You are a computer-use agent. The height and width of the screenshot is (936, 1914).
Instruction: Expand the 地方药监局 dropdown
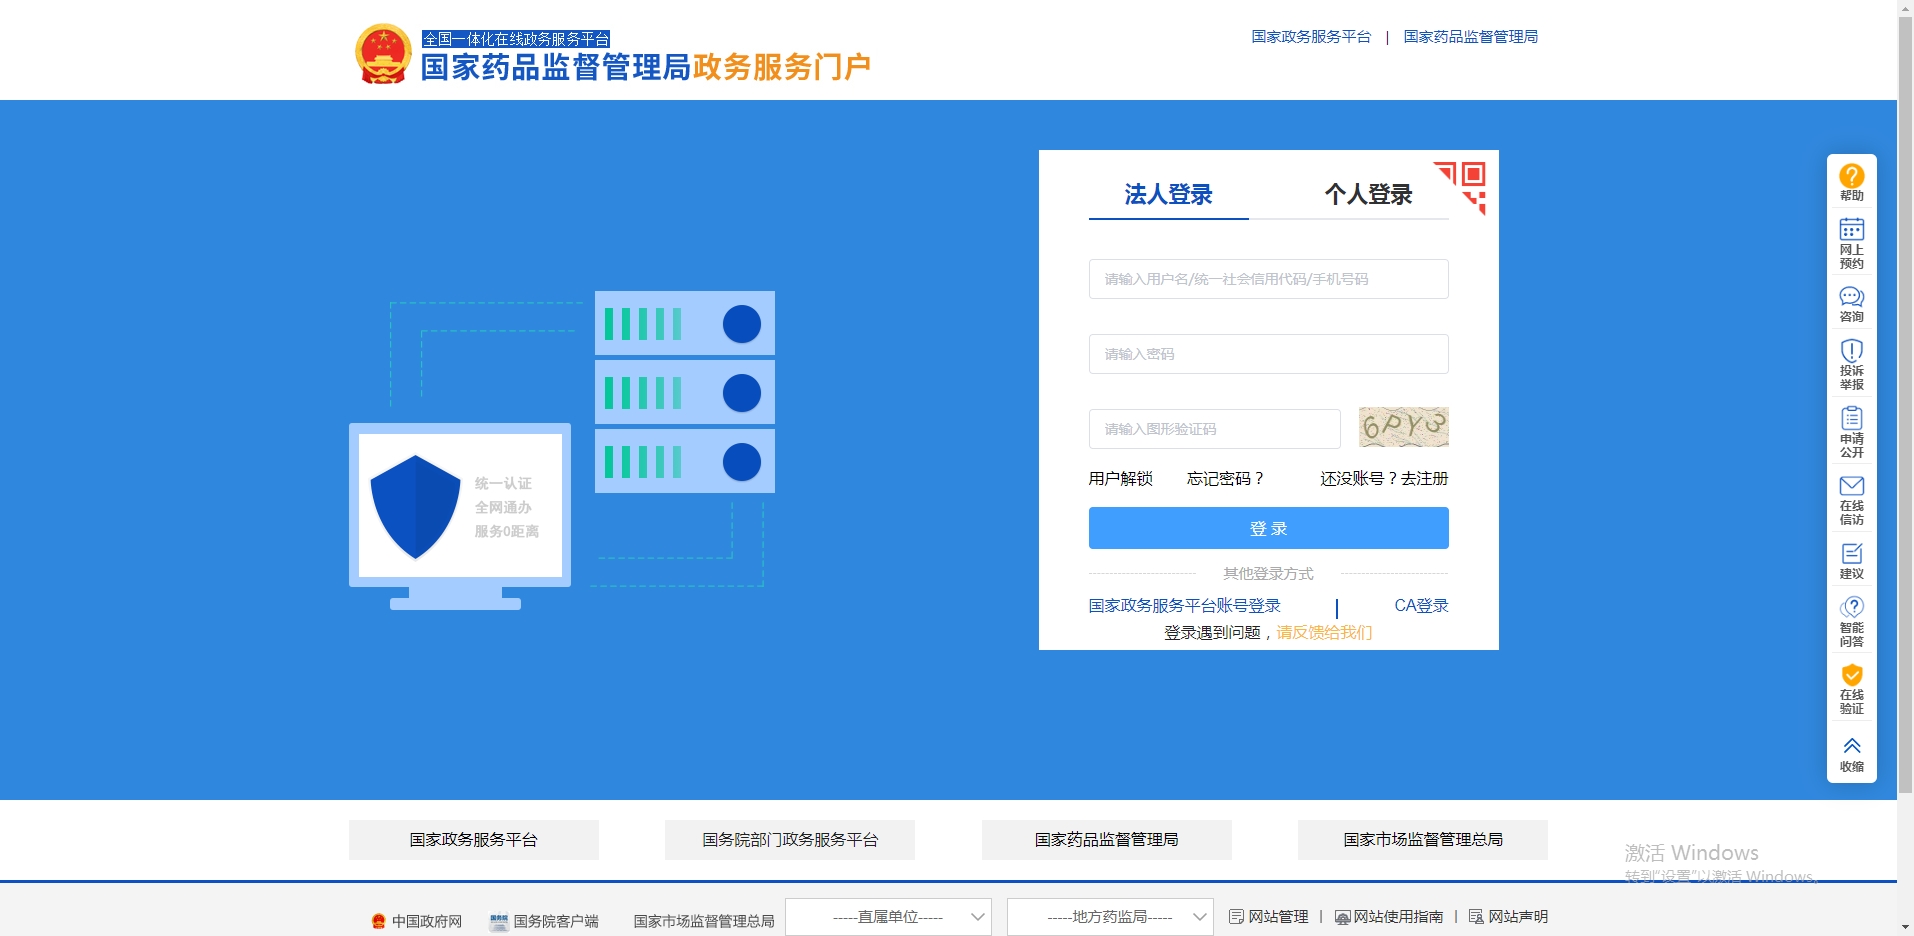1110,917
